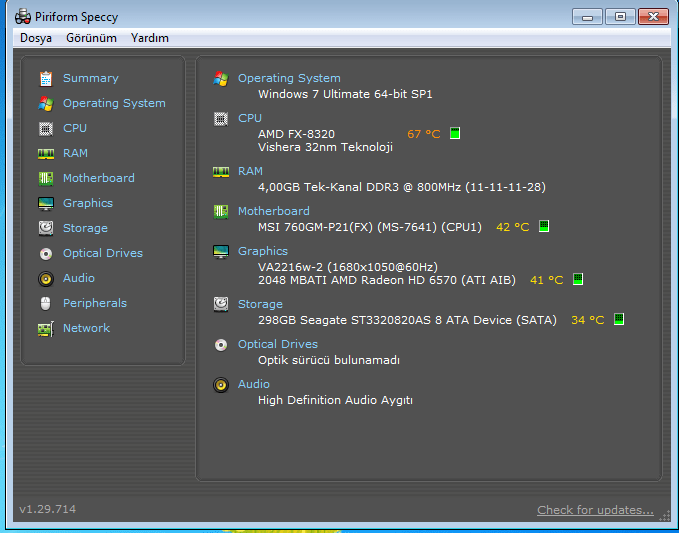Click the 'Windows 7 Ultimate 64-bit SP1' text
The width and height of the screenshot is (679, 533).
pyautogui.click(x=345, y=94)
